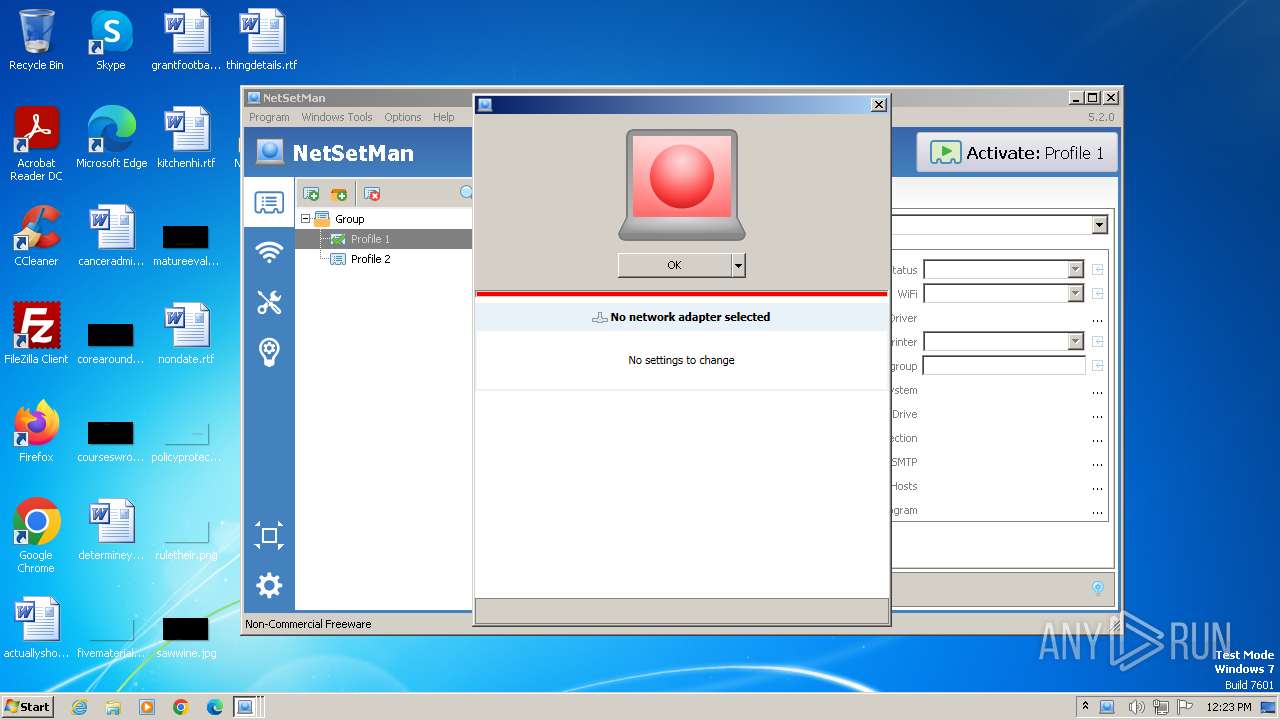Image resolution: width=1280 pixels, height=720 pixels.
Task: Open the Net Drive settings ellipsis
Action: click(1097, 414)
